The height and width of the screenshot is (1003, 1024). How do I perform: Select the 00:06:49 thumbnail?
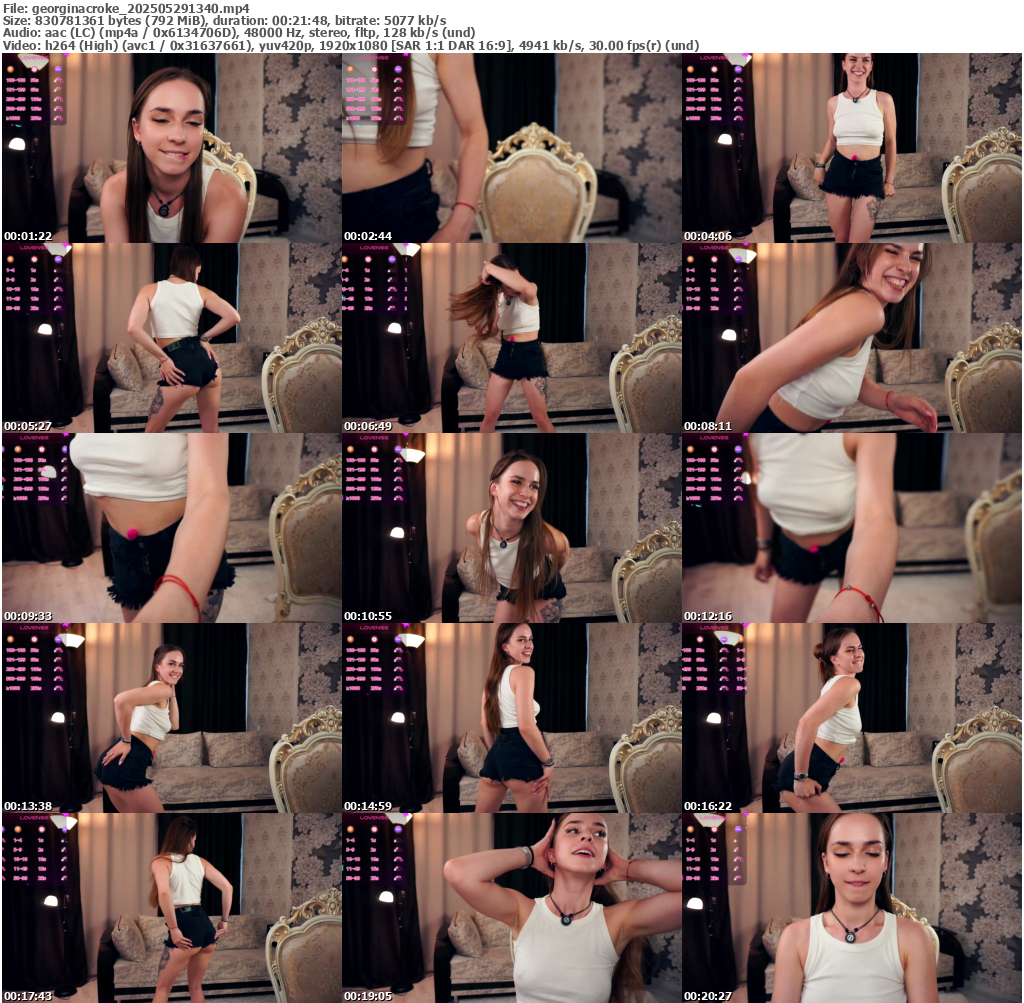pyautogui.click(x=511, y=338)
